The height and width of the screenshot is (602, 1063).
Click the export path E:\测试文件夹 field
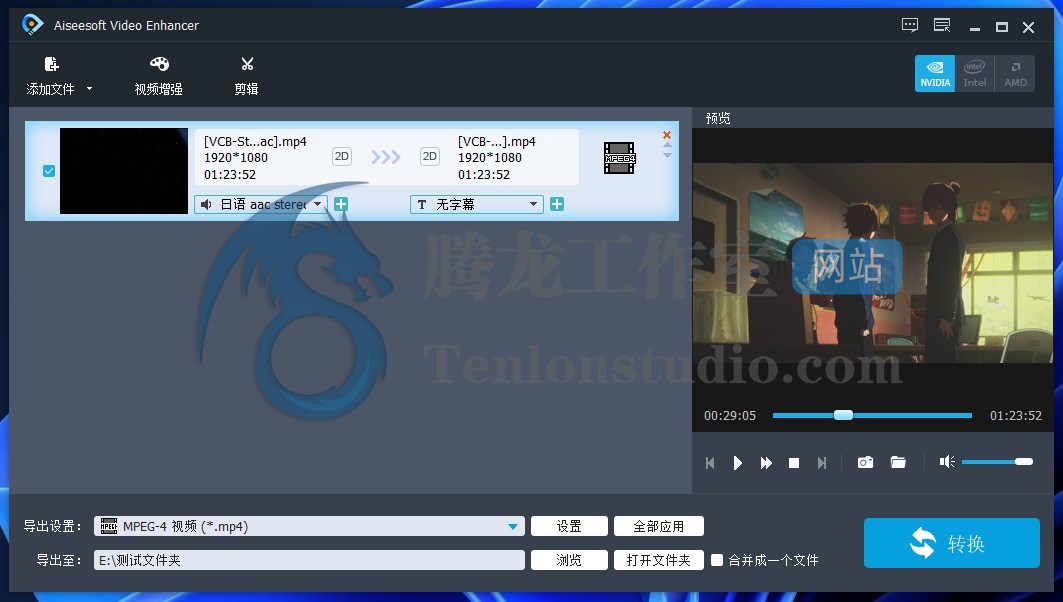pyautogui.click(x=309, y=560)
